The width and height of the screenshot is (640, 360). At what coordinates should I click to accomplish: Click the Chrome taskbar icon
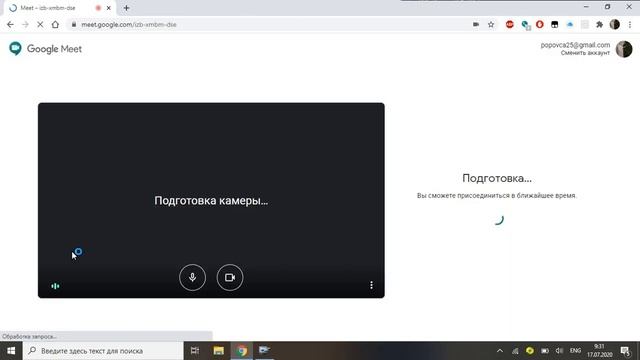tap(242, 351)
